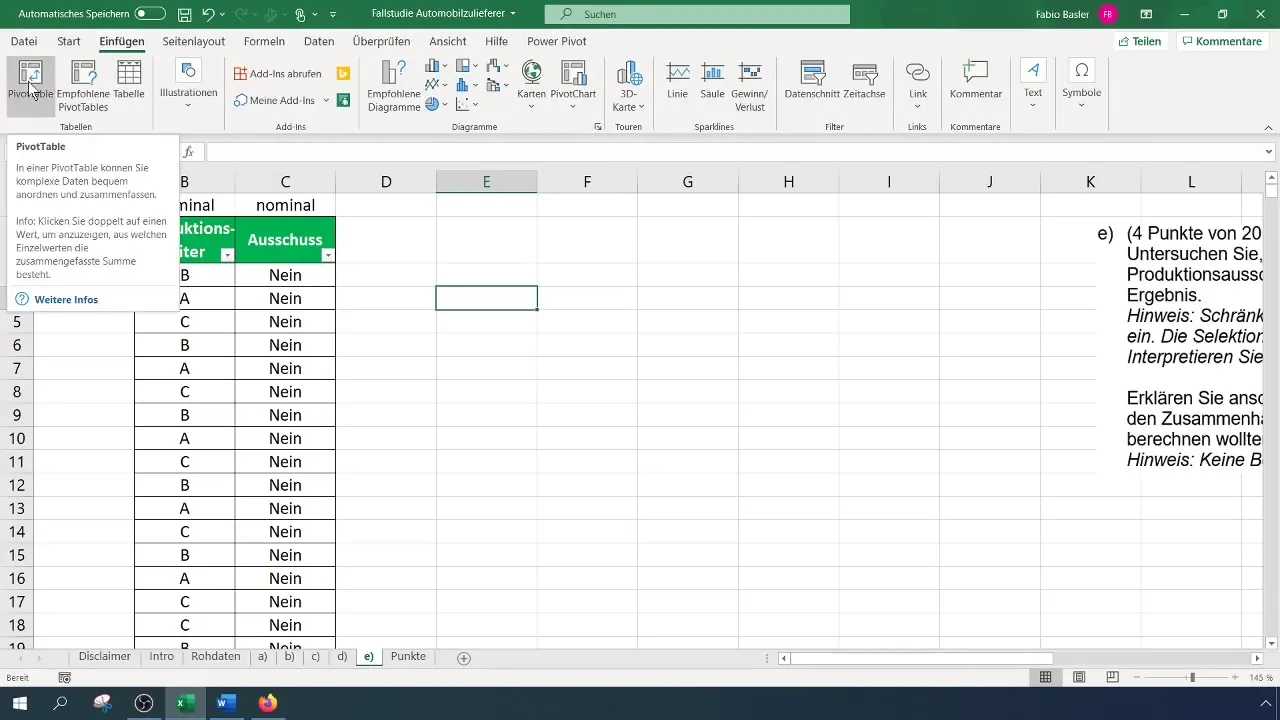The width and height of the screenshot is (1280, 720).
Task: Open the Illustrationen dropdown
Action: click(x=188, y=86)
